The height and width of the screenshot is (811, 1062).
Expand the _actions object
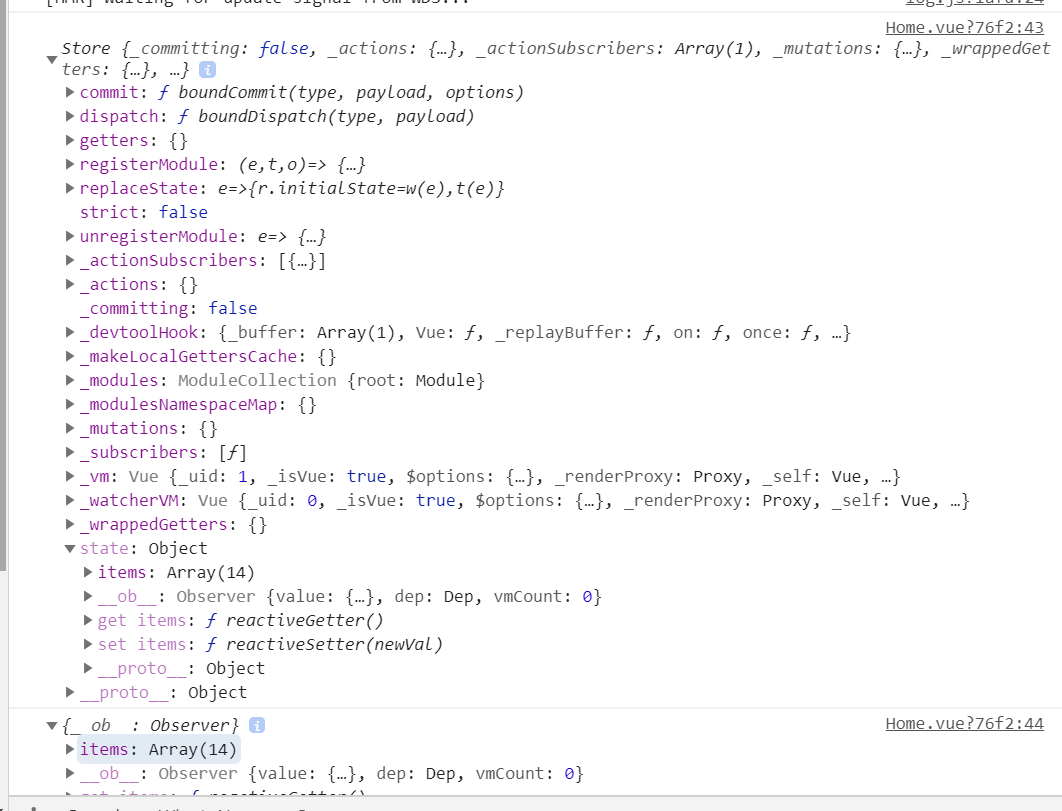click(x=70, y=284)
